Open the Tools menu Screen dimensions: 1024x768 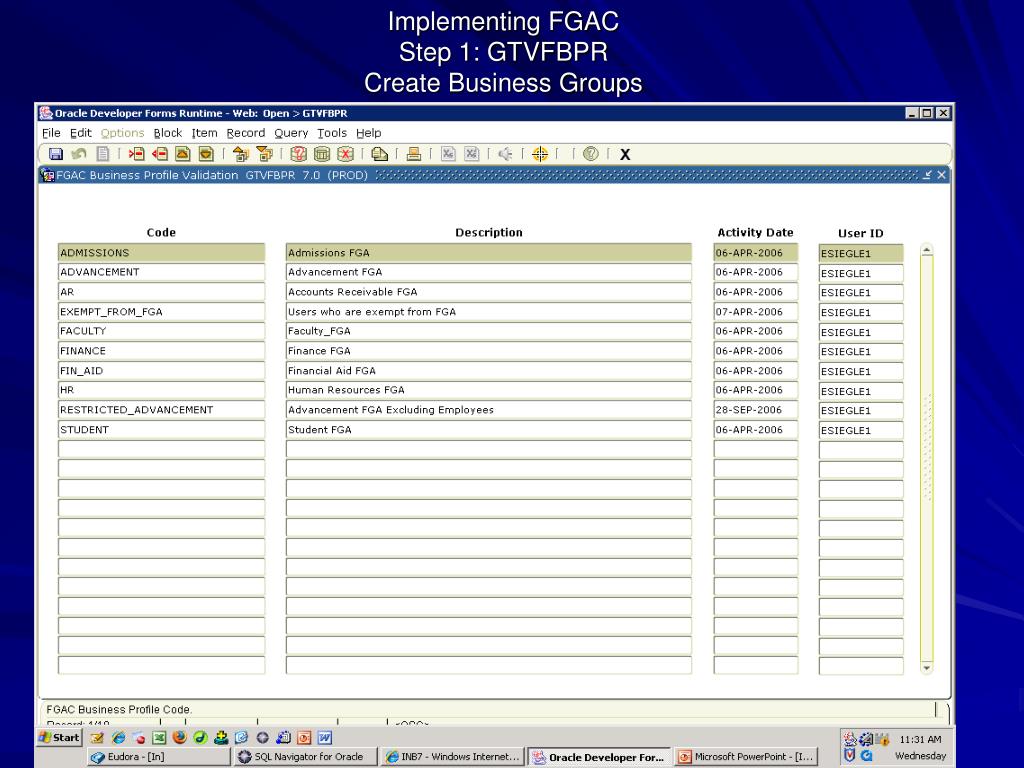tap(332, 133)
